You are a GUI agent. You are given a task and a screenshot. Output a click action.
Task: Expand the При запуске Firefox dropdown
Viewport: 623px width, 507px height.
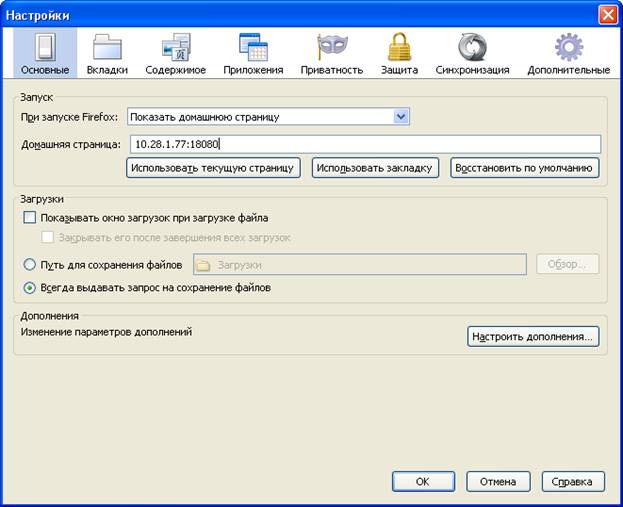269,117
